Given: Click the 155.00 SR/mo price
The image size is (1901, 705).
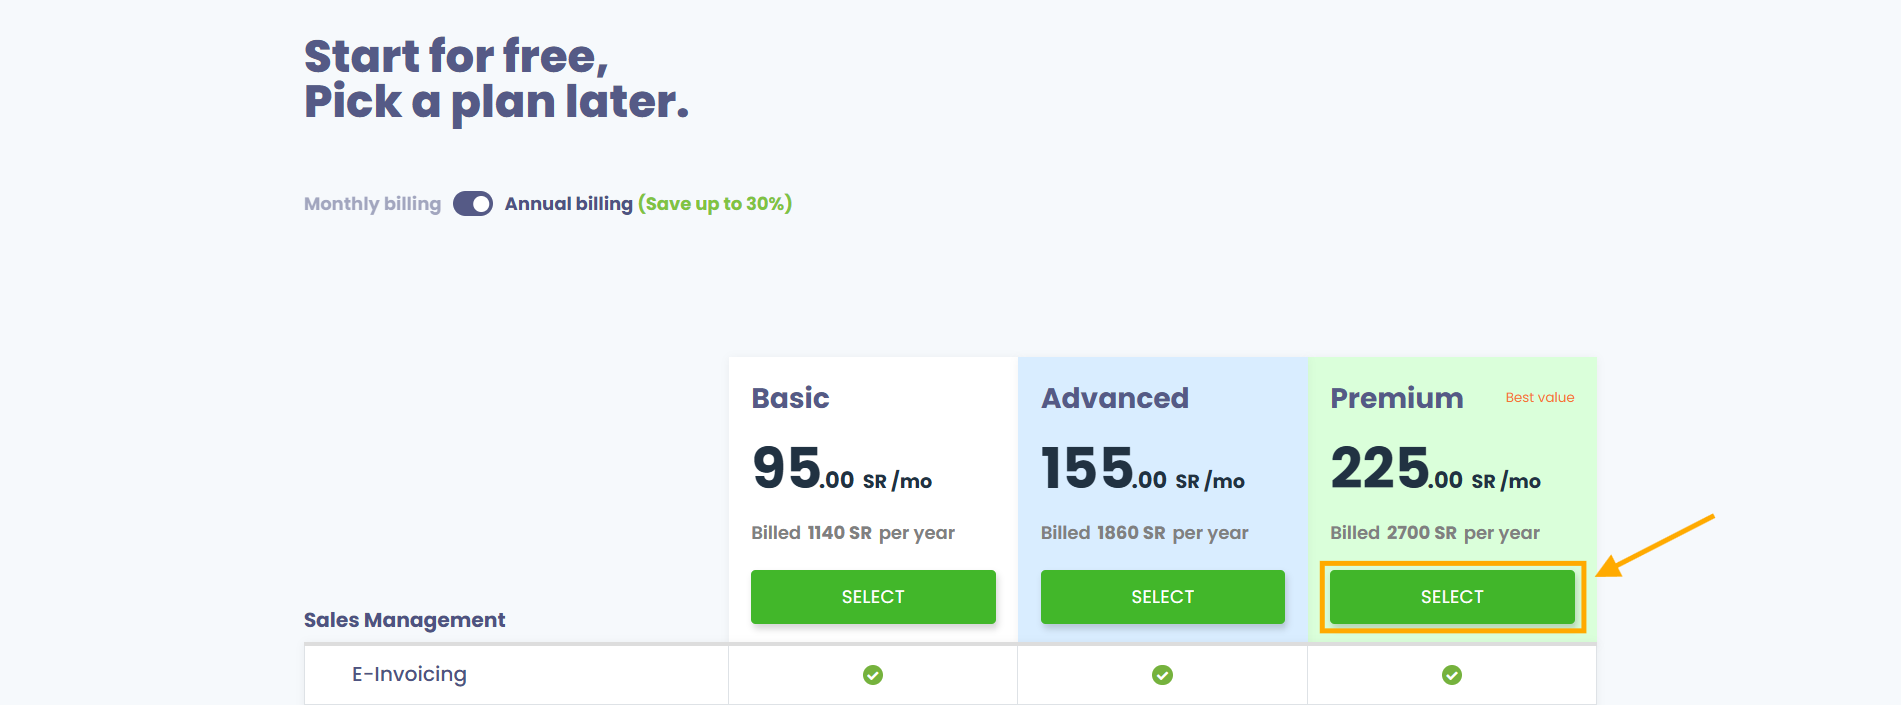Looking at the screenshot, I should (x=1143, y=469).
